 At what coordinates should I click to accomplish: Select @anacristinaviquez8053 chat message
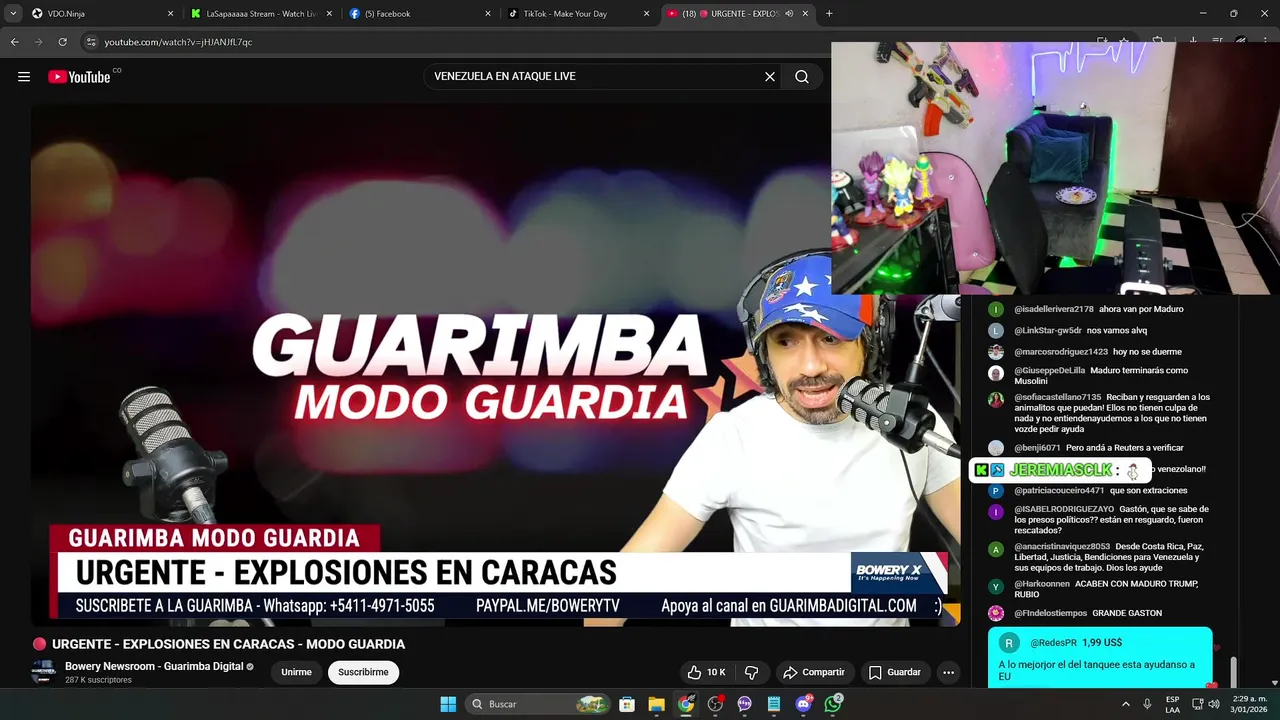(1100, 557)
